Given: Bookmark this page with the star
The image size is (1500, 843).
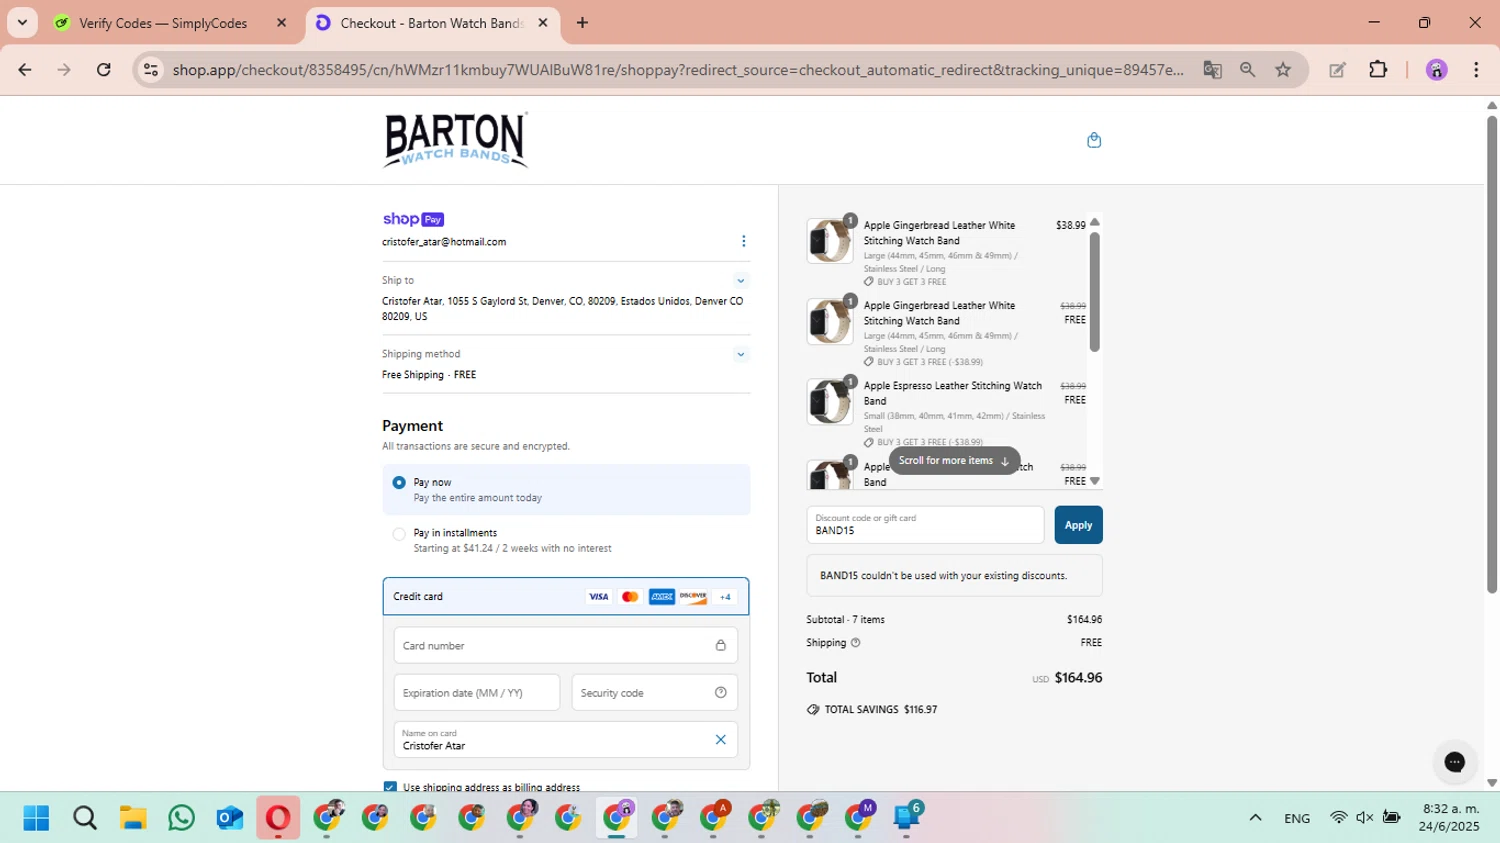Looking at the screenshot, I should click(1283, 70).
